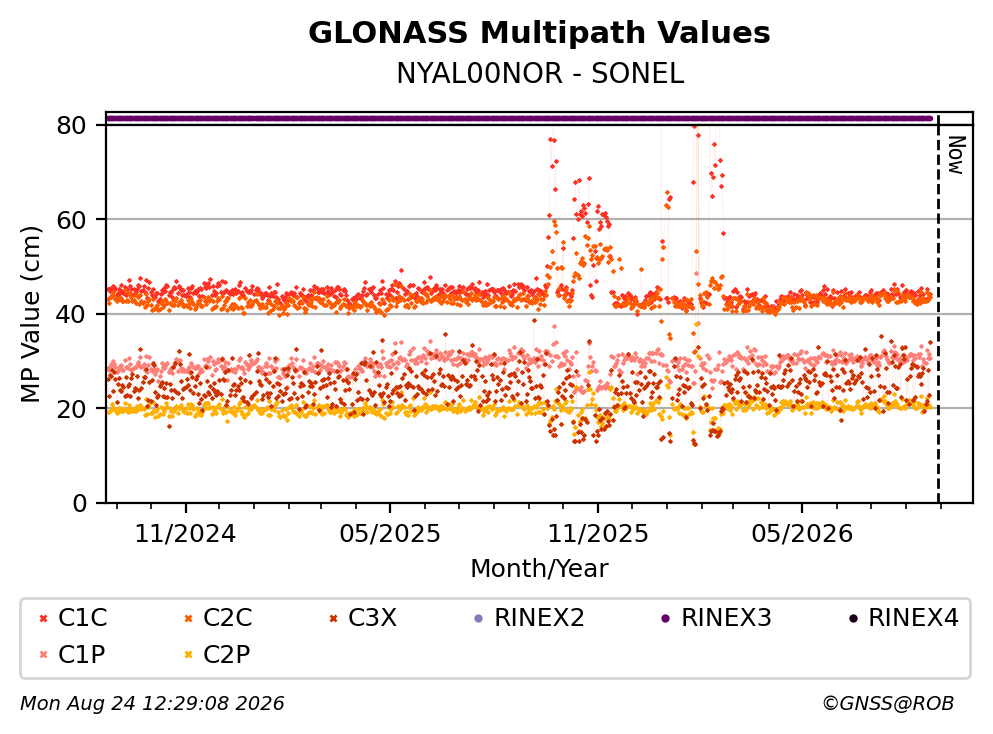Select the RINEX3 legend label

[726, 618]
